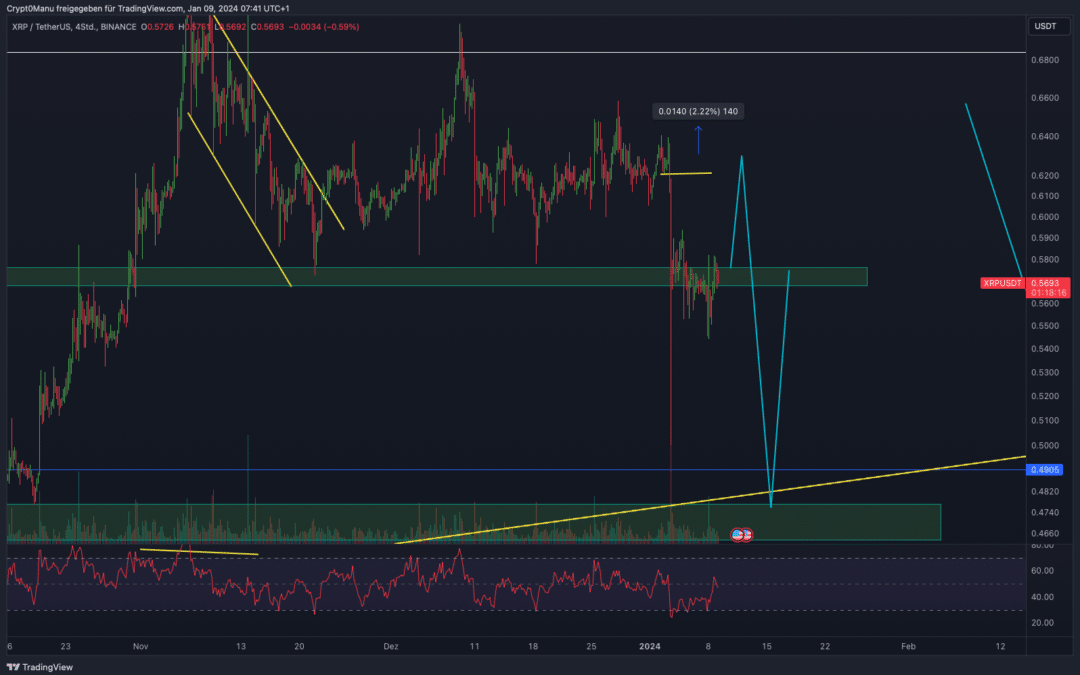Screen dimensions: 1080x675
Task: Click the countdown timer 01:18:16
Action: tap(1048, 293)
